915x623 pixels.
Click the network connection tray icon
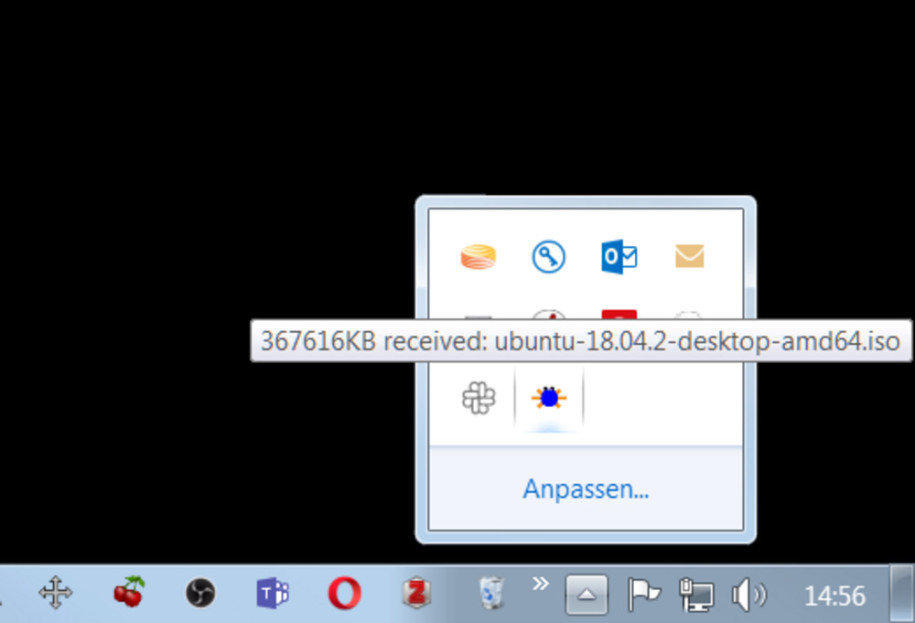tap(696, 594)
